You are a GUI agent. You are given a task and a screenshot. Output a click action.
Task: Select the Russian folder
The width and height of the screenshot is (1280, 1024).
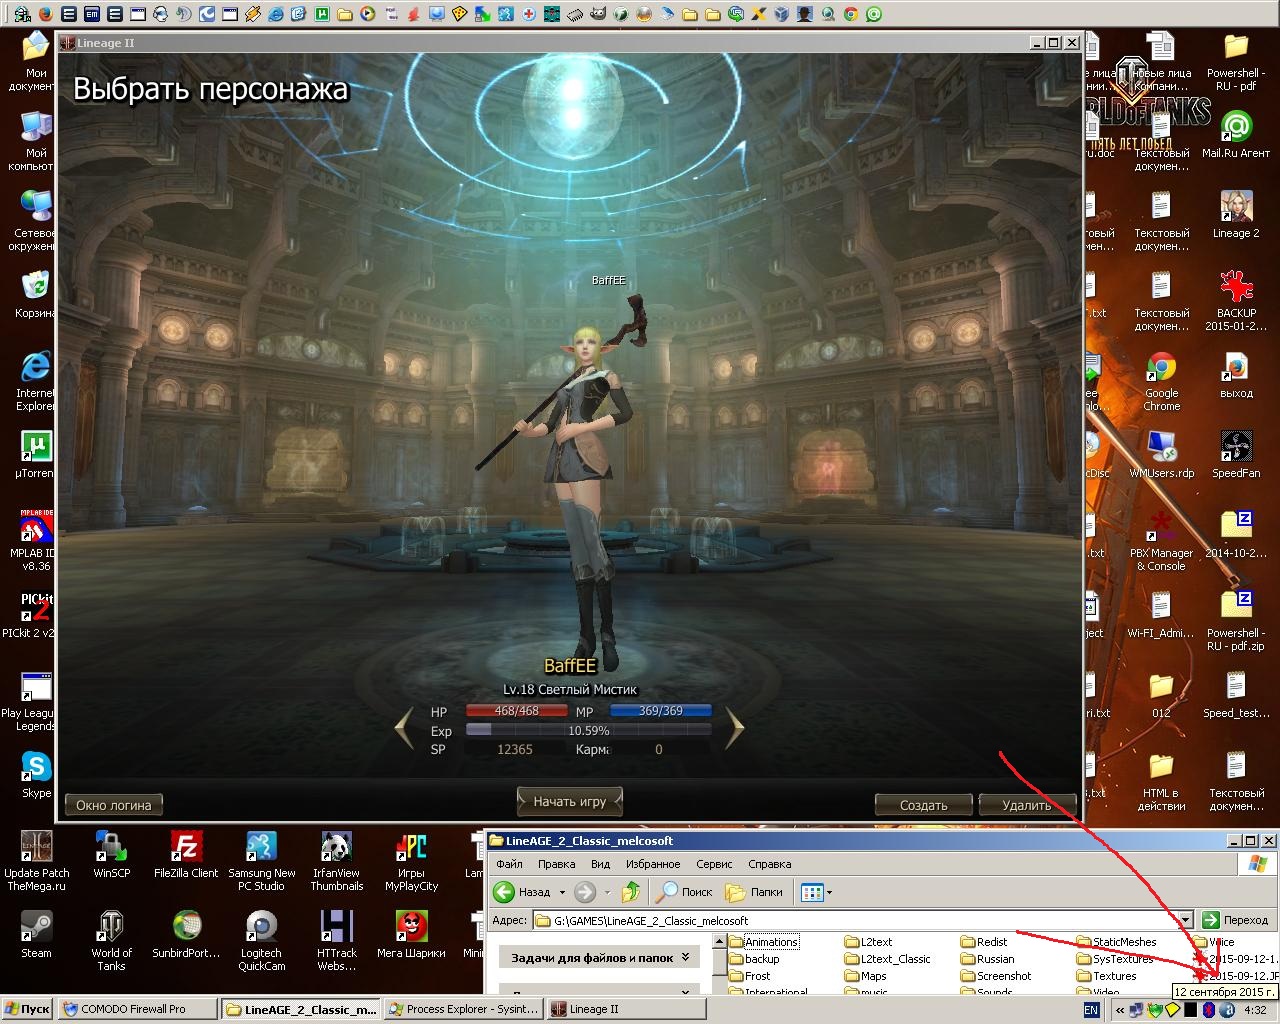point(987,959)
